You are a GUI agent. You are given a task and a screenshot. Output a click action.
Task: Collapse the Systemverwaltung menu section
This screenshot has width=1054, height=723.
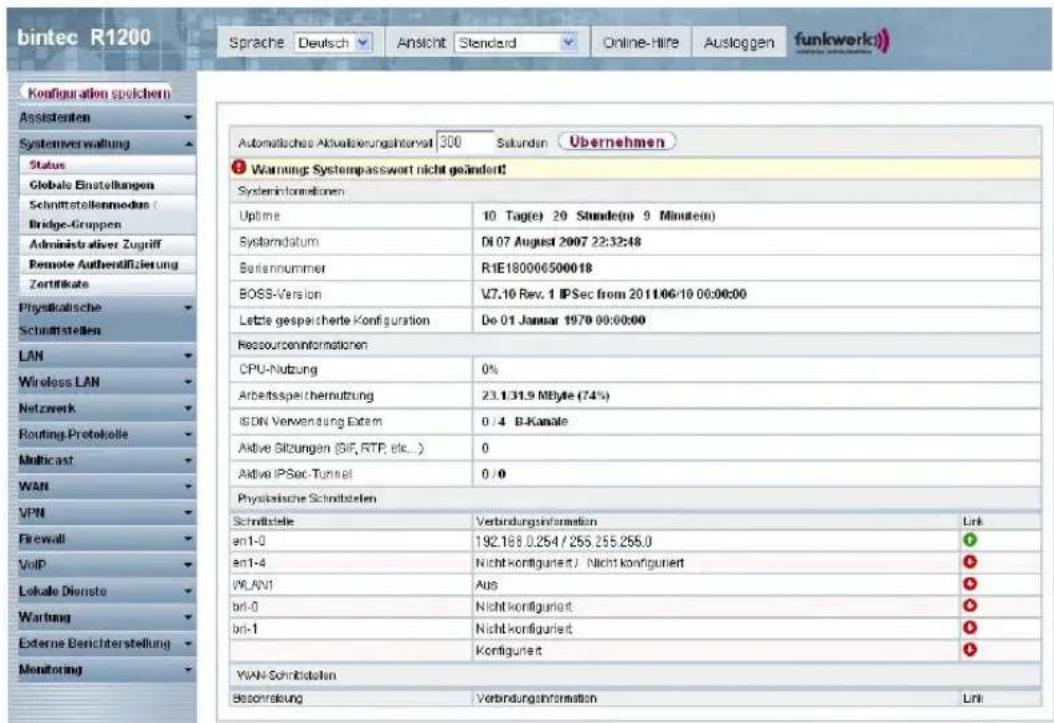[104, 144]
